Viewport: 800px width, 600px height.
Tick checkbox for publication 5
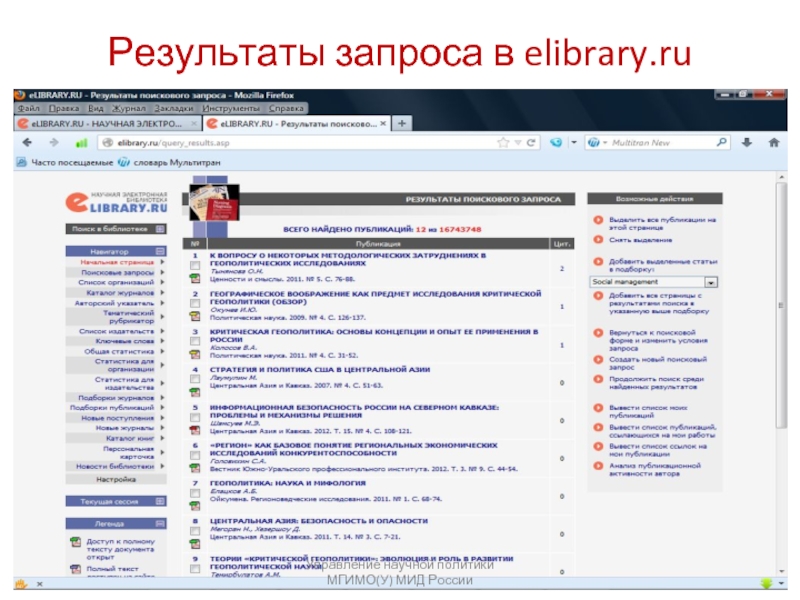click(195, 417)
